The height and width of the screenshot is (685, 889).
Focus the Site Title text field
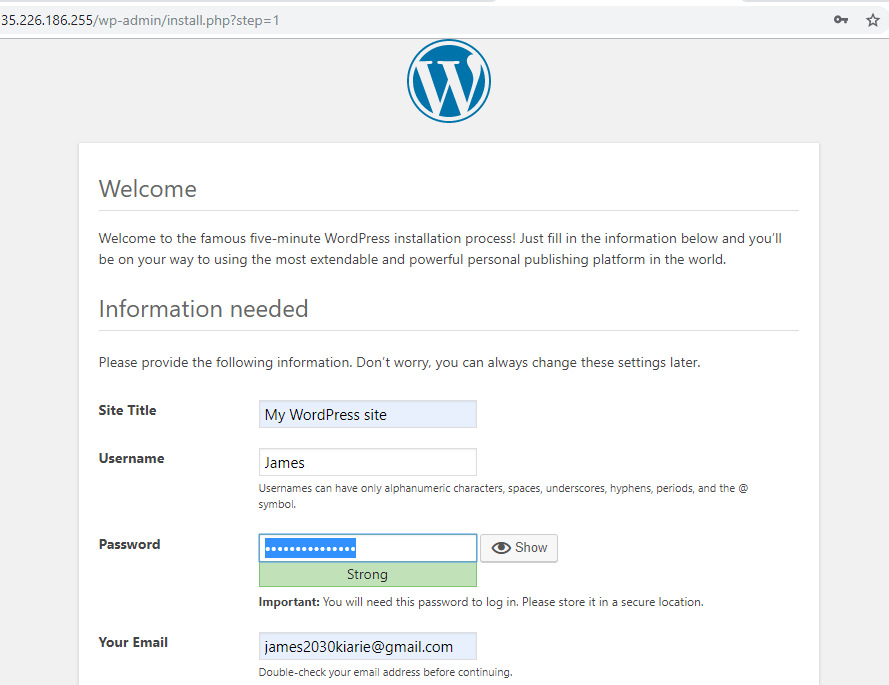point(367,414)
